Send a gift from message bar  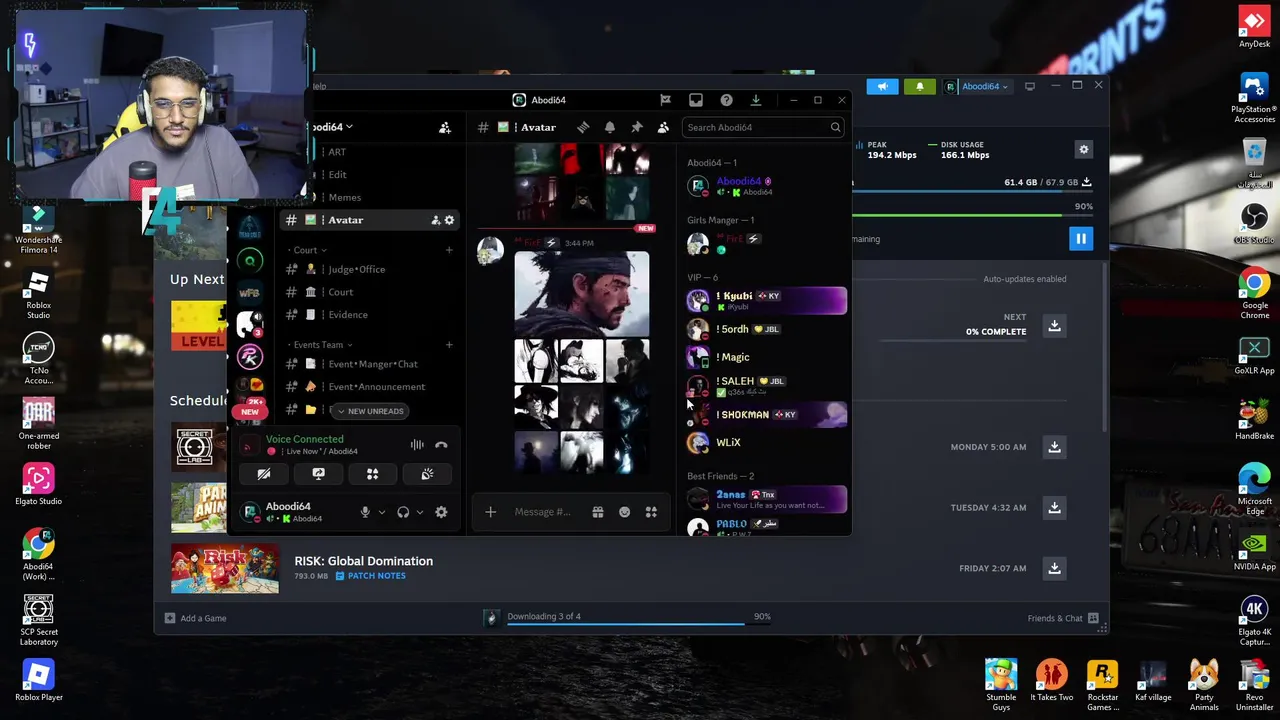coord(598,512)
